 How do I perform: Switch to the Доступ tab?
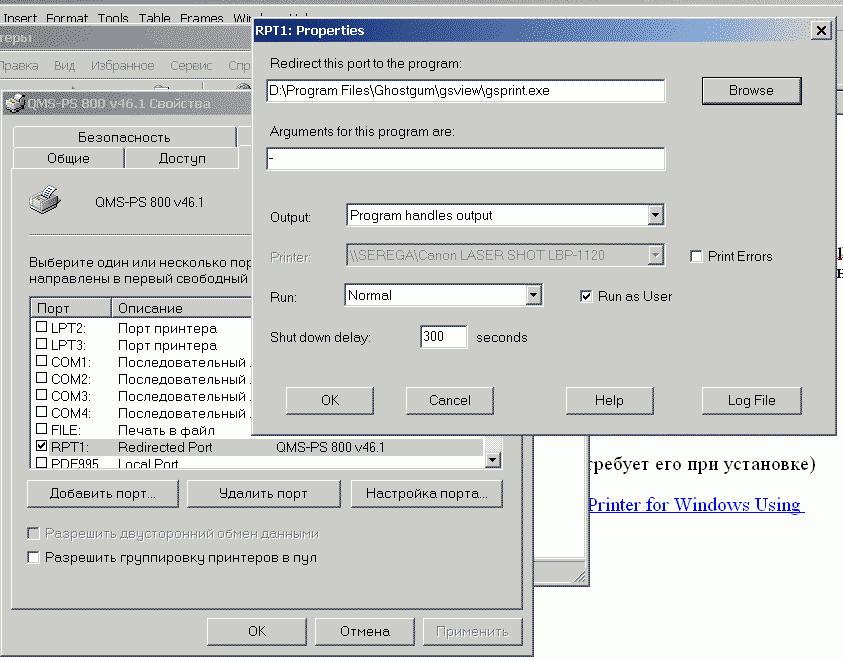pyautogui.click(x=182, y=159)
